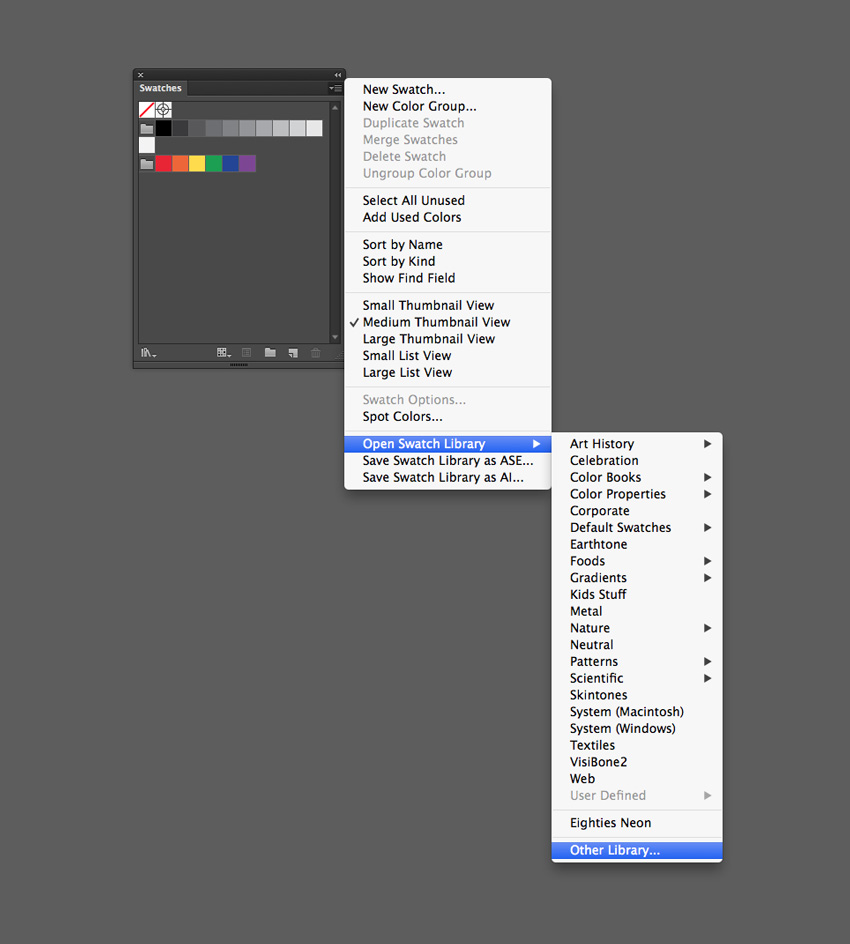Expand the Scientific submenu

(637, 678)
